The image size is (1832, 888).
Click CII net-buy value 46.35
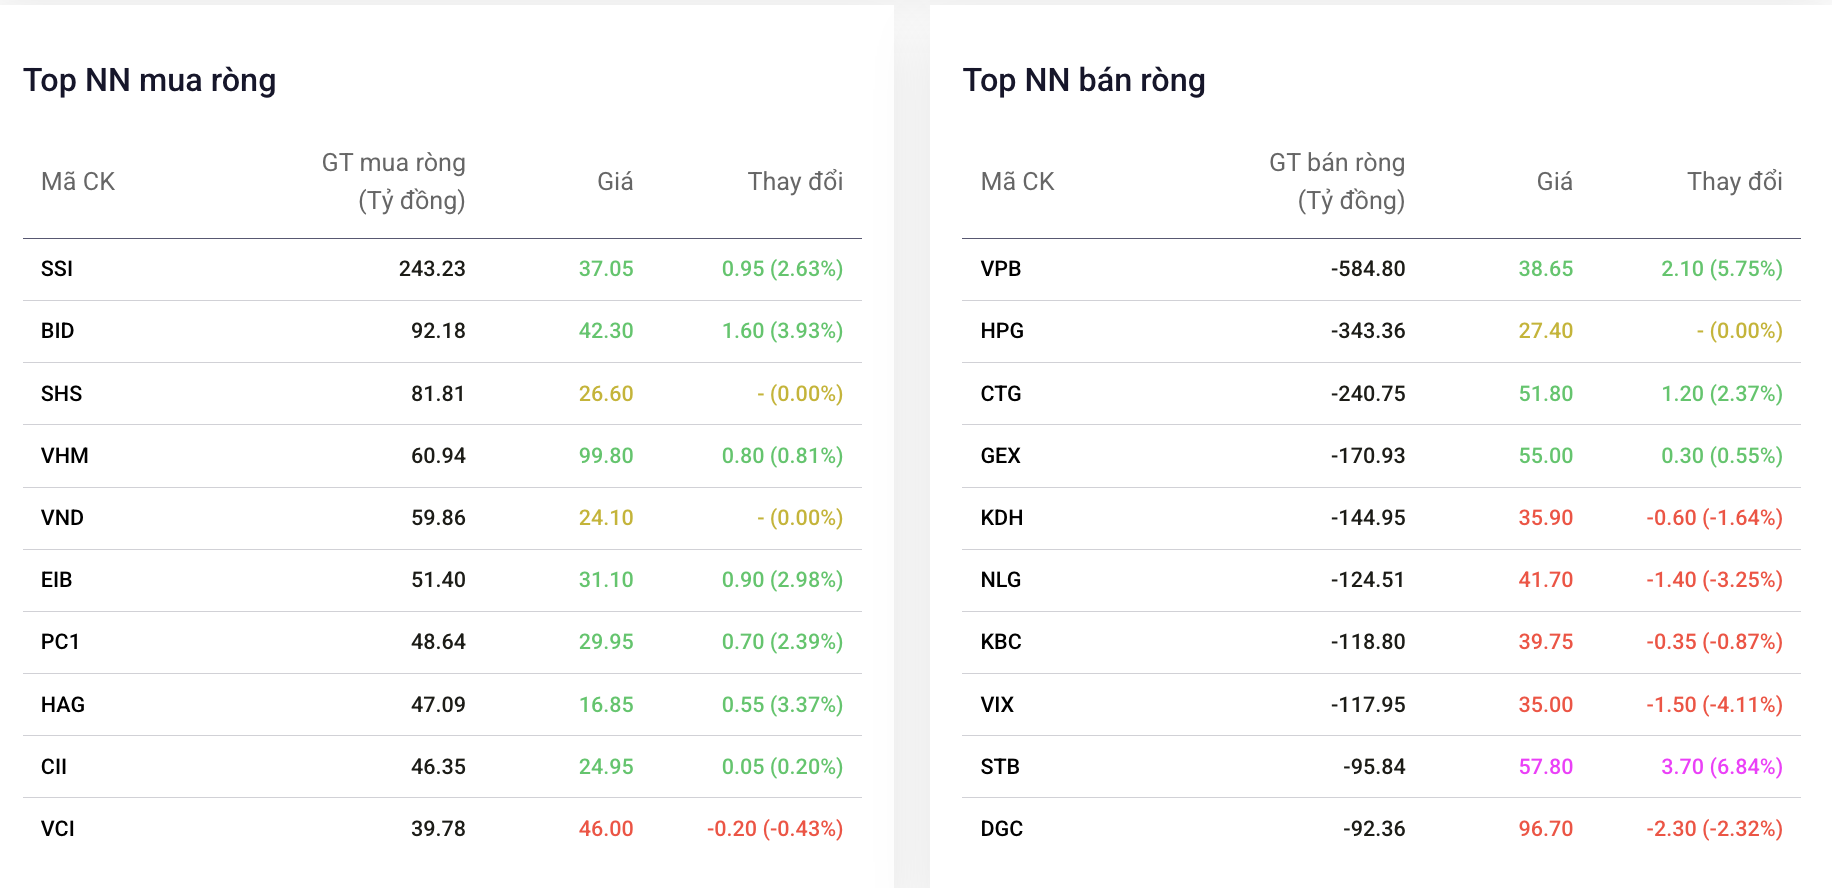438,767
